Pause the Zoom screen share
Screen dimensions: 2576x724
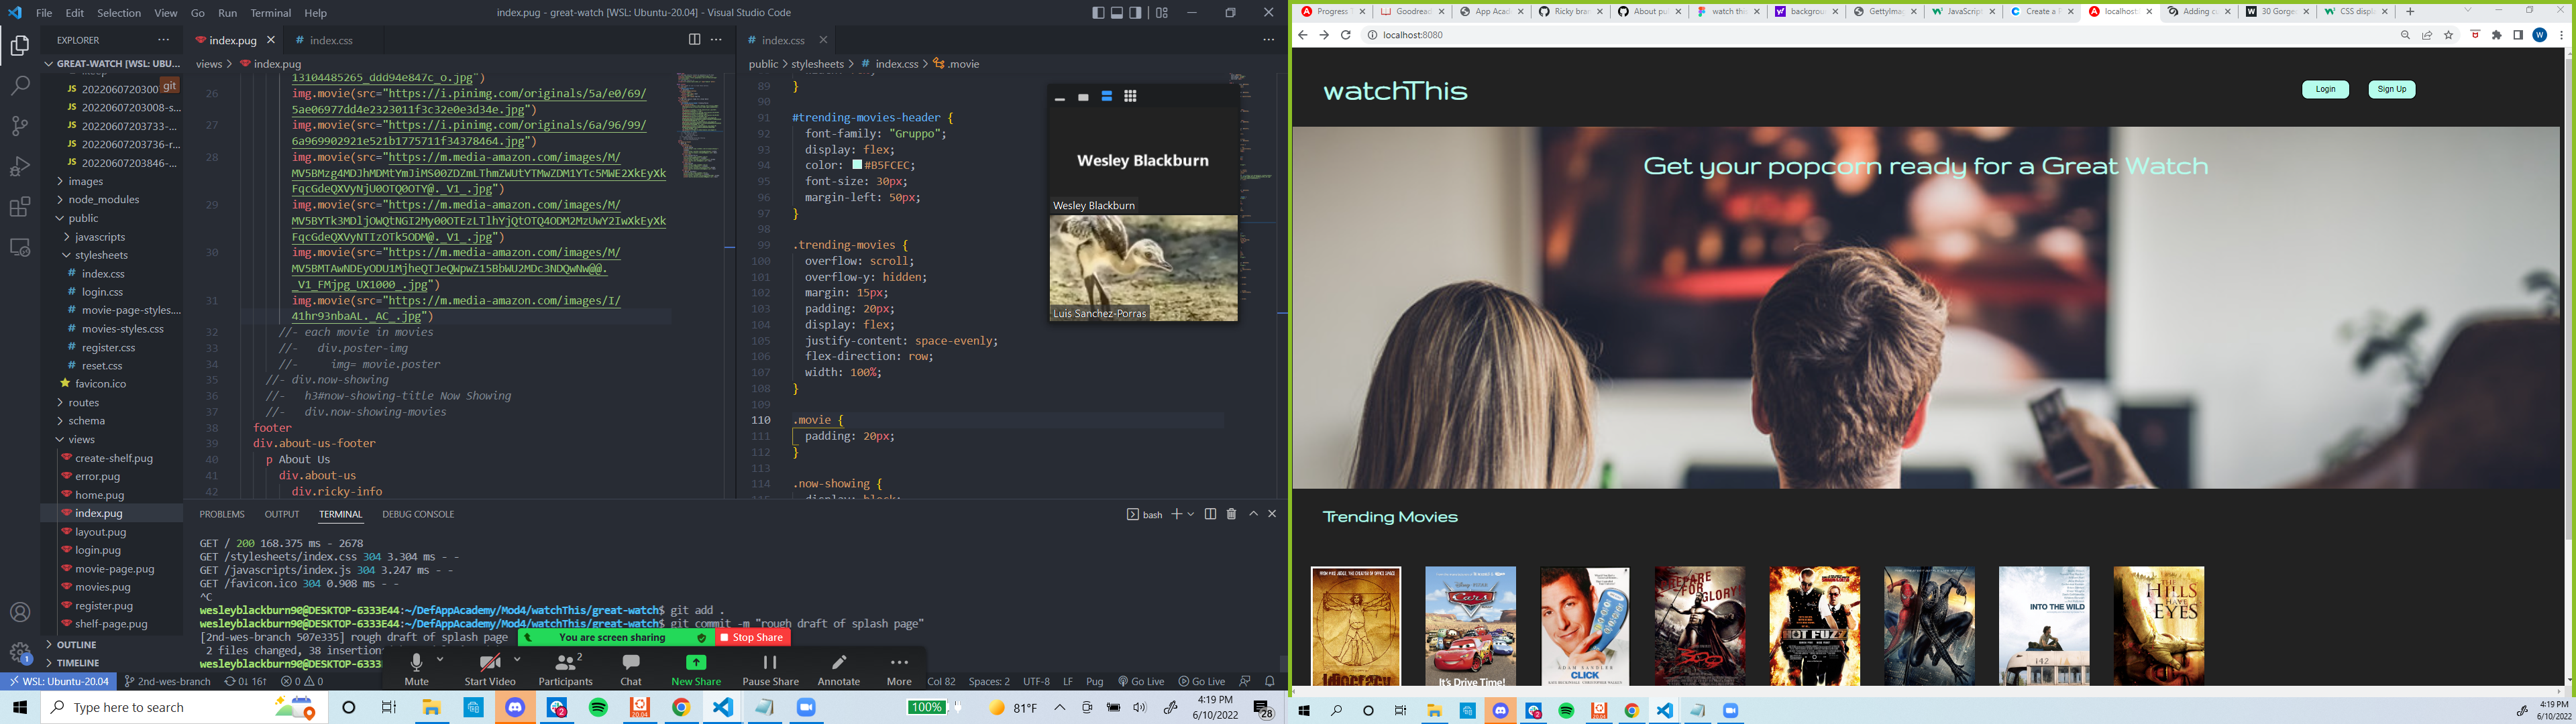[x=770, y=669]
